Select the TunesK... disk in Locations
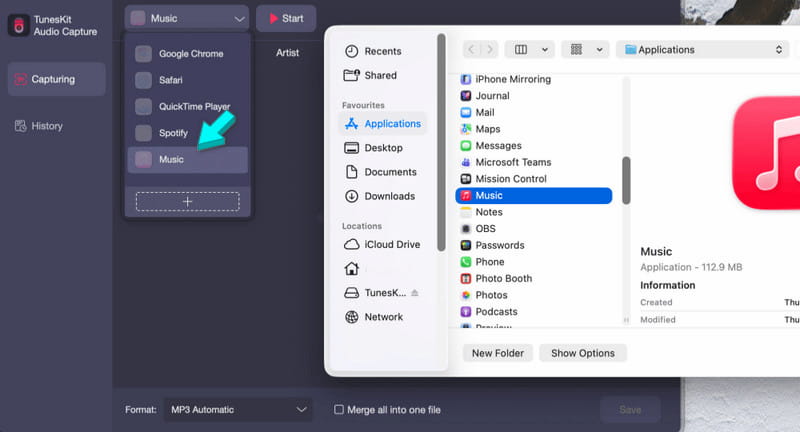 (x=383, y=293)
